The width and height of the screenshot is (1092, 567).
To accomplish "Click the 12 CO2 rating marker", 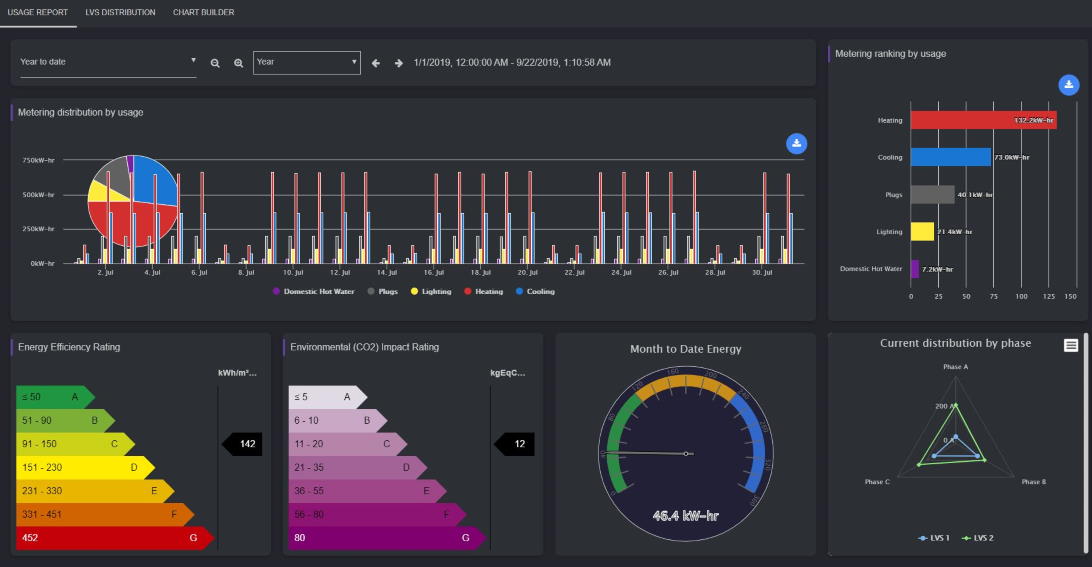I will pos(514,444).
